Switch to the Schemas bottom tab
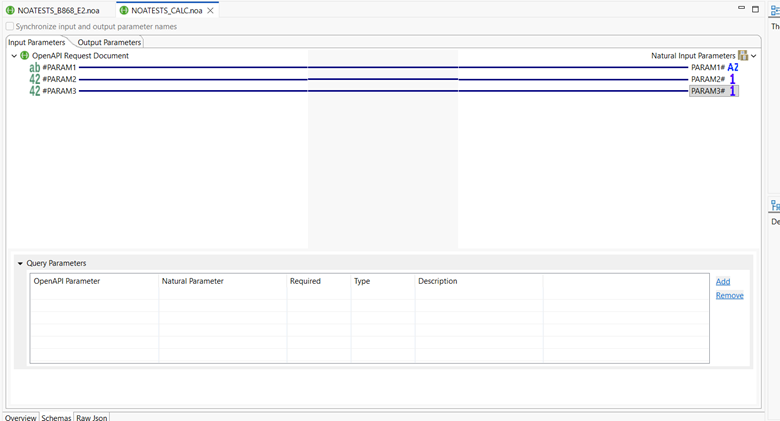This screenshot has width=780, height=421. [x=56, y=417]
